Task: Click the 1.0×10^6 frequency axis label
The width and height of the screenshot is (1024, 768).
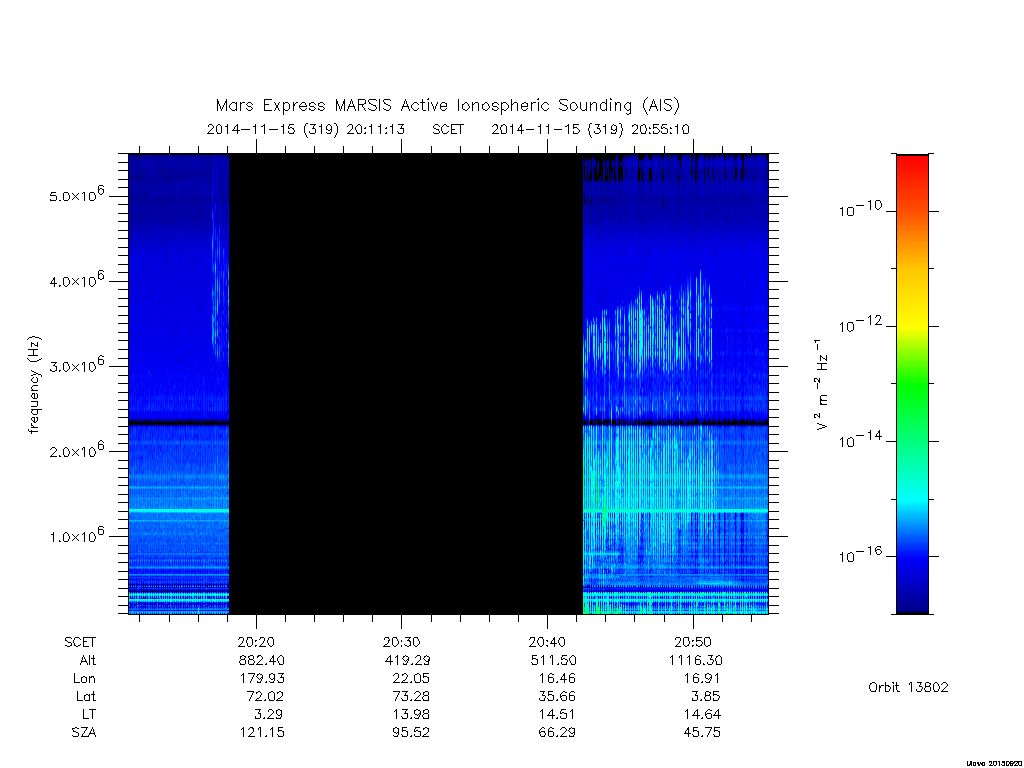Action: 76,535
